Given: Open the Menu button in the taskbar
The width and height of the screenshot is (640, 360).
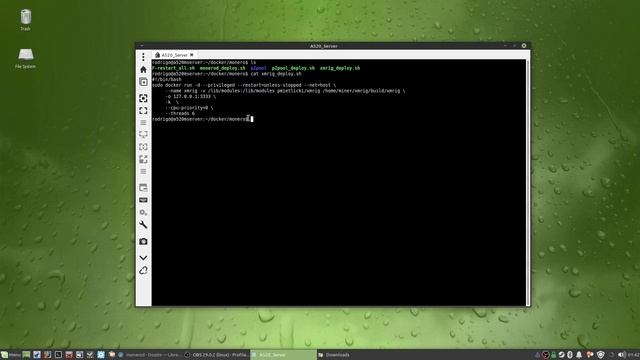Looking at the screenshot, I should click(11, 355).
